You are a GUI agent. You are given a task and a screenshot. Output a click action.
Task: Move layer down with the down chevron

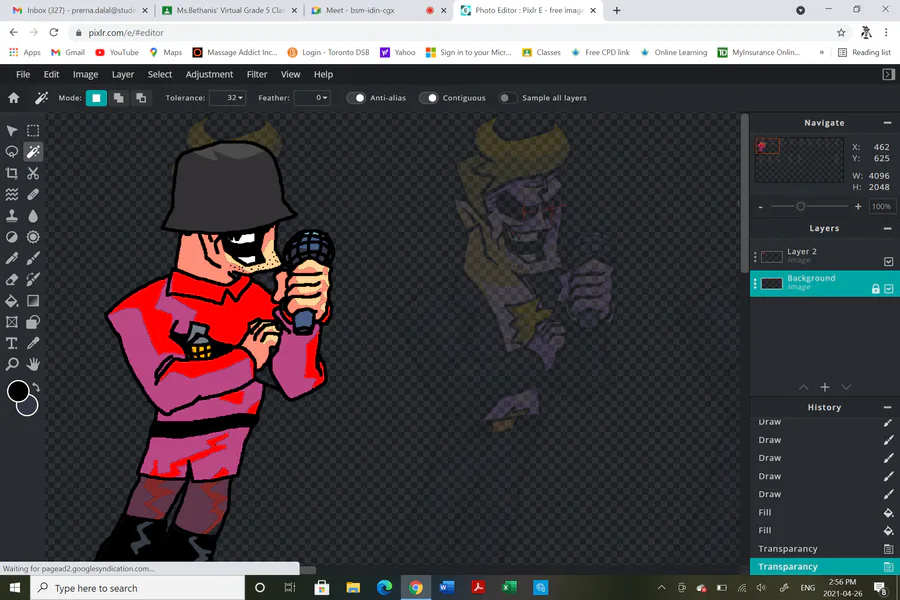pyautogui.click(x=846, y=388)
